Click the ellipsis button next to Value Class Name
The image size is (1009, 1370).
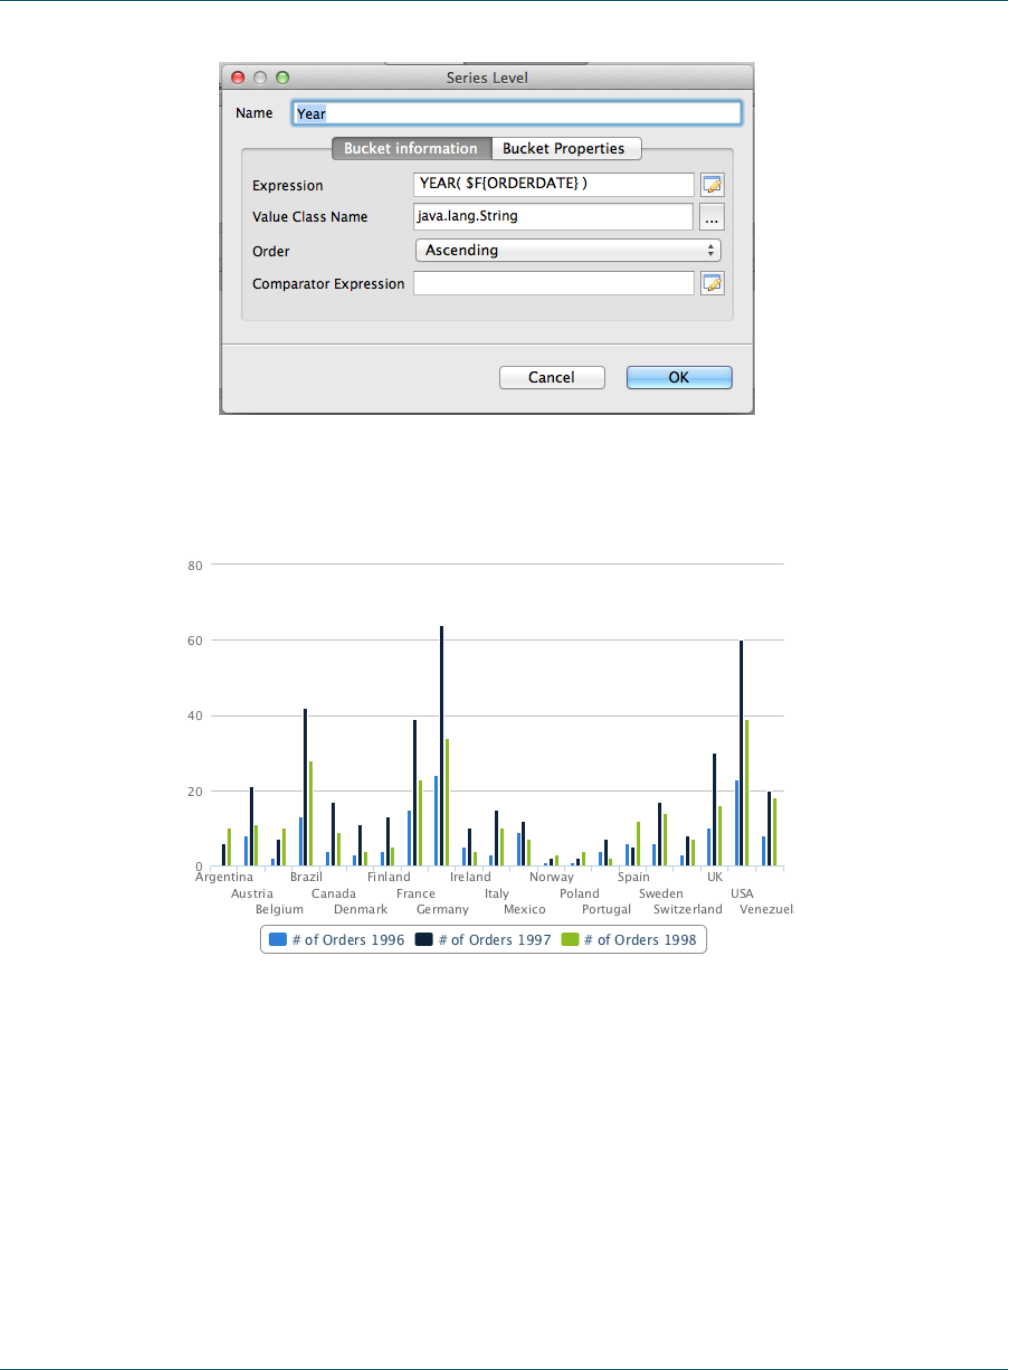point(711,217)
